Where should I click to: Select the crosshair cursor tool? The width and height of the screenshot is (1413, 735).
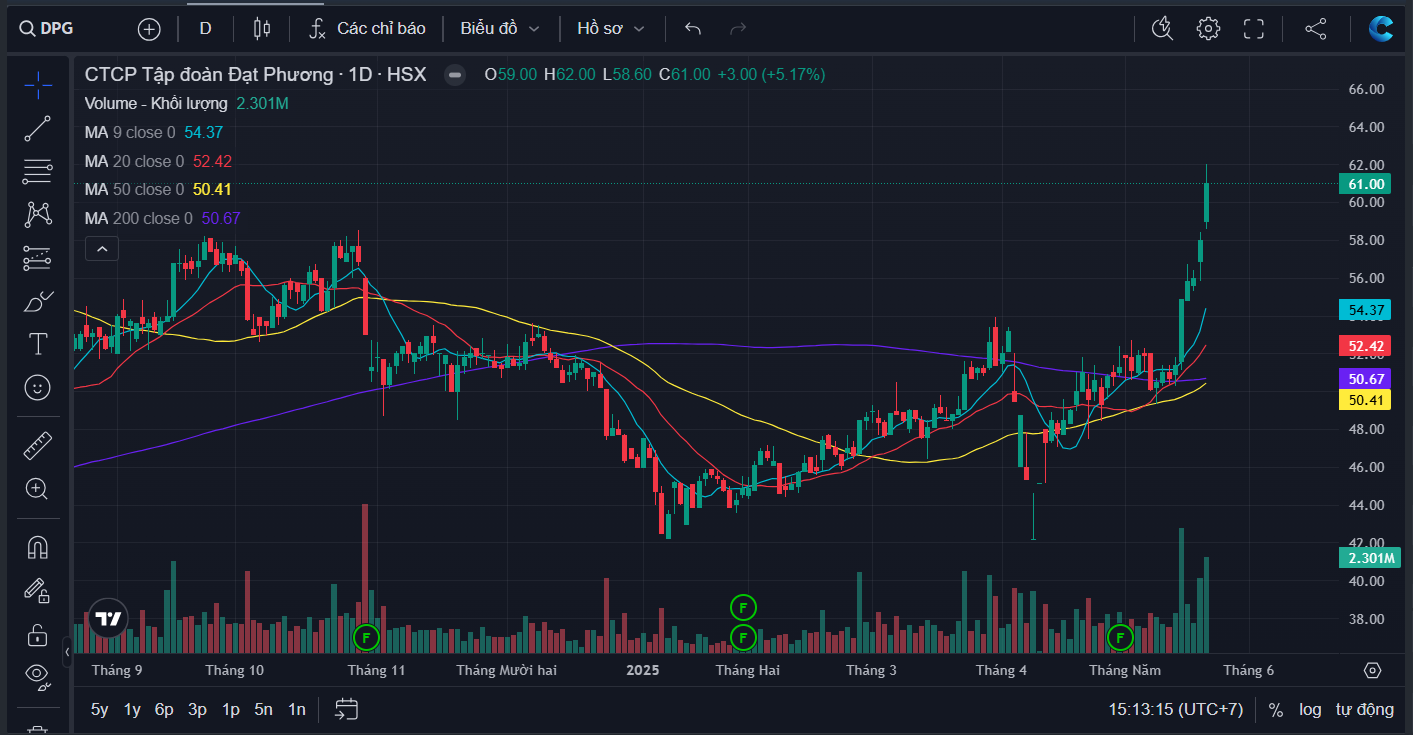[38, 85]
